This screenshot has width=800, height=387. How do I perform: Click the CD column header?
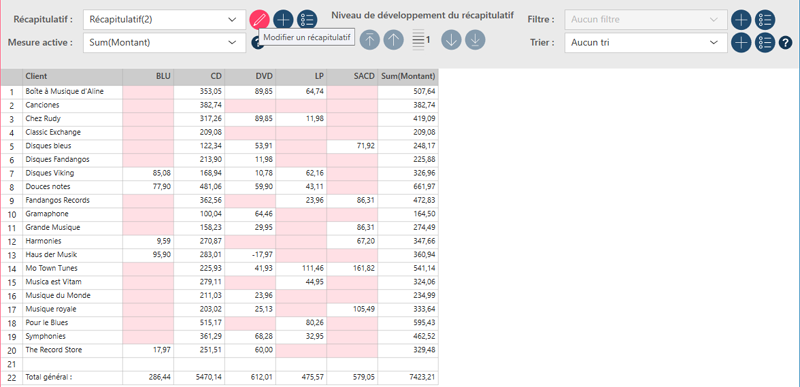199,77
